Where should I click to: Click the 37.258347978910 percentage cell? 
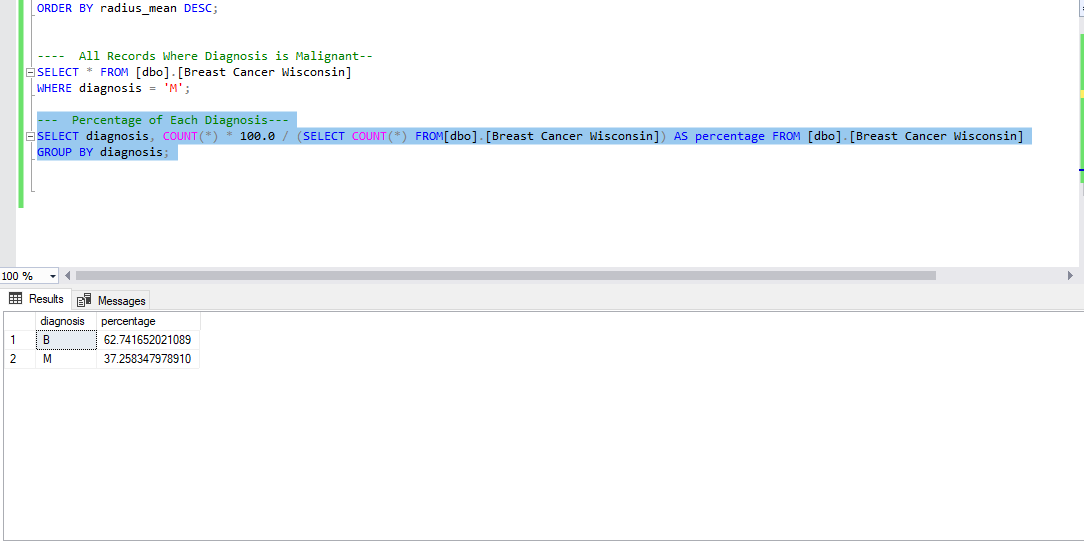pos(148,359)
